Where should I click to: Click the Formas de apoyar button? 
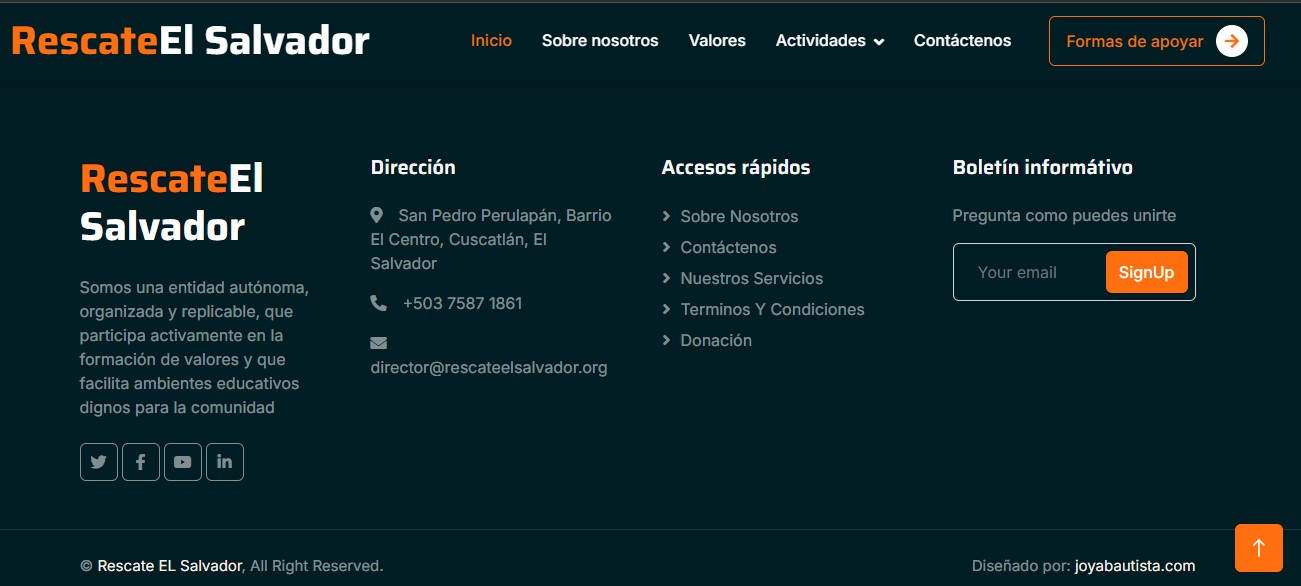[x=1156, y=41]
